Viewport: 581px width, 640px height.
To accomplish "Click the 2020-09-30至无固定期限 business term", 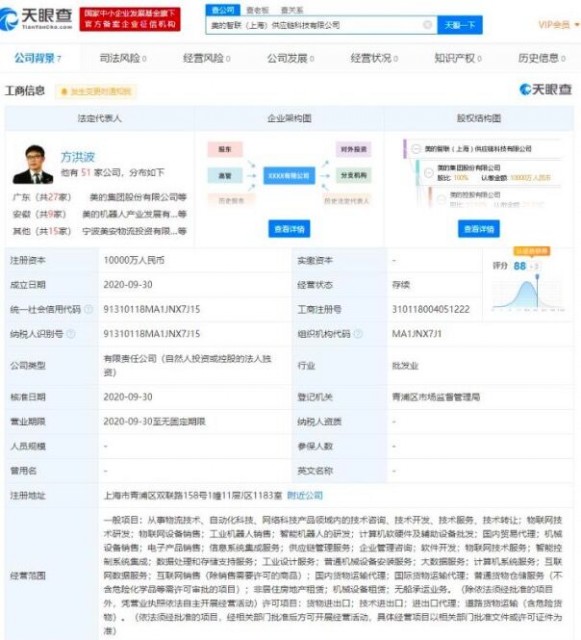I will pyautogui.click(x=154, y=421).
